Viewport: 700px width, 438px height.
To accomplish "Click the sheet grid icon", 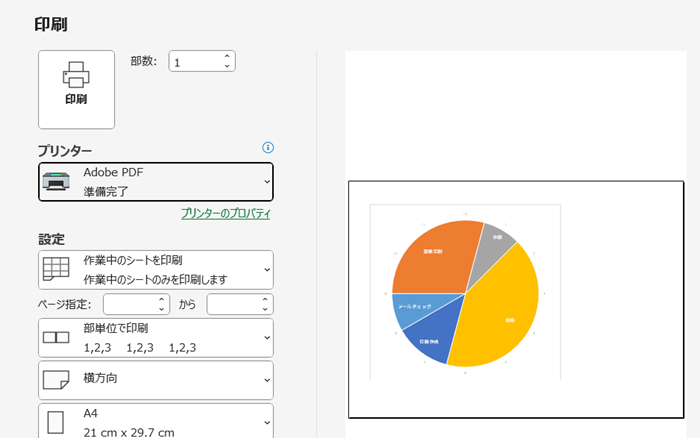I will [56, 269].
